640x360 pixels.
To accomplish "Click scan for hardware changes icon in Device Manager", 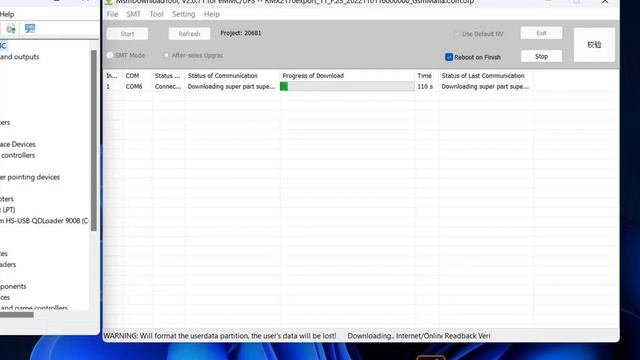I will click(x=11, y=29).
